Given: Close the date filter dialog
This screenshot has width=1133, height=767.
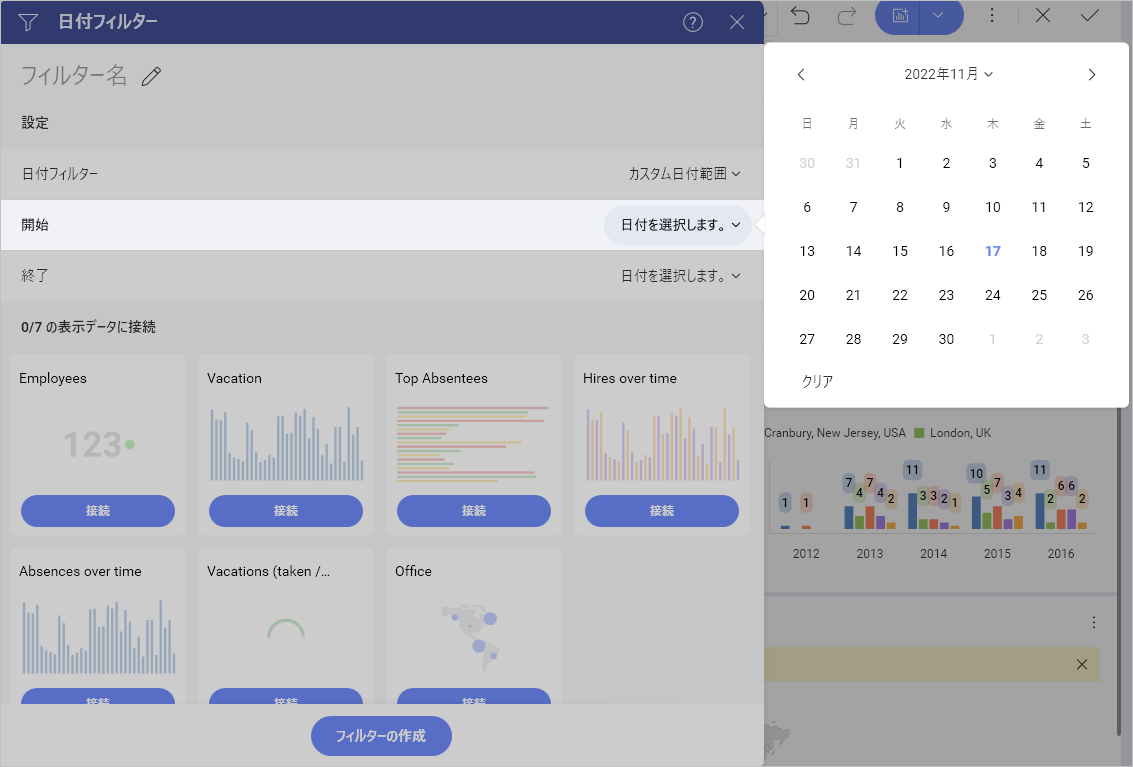Looking at the screenshot, I should tap(736, 22).
